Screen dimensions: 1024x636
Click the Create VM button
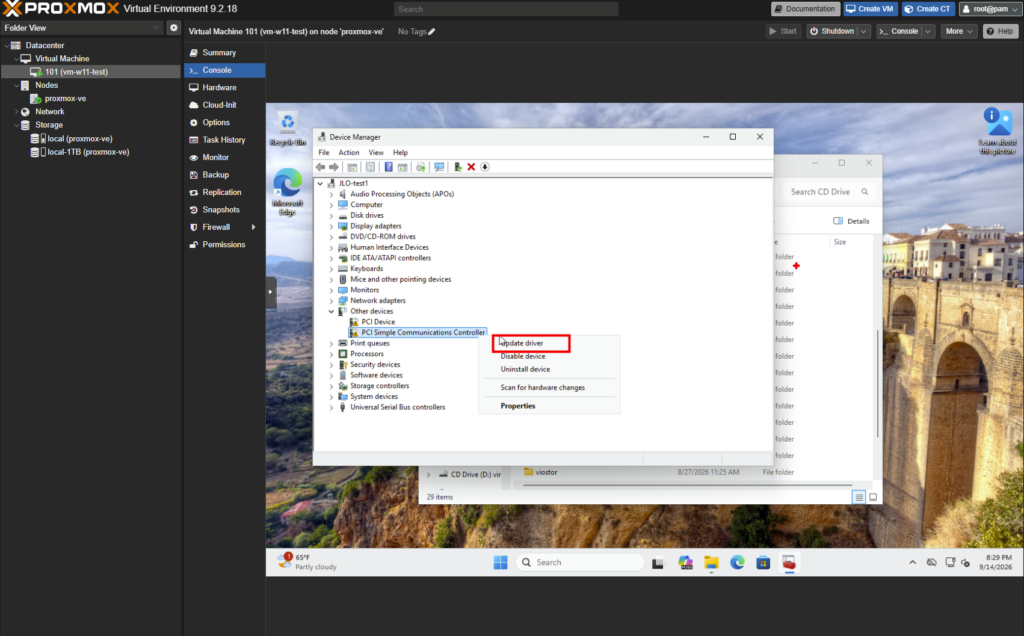(x=869, y=9)
